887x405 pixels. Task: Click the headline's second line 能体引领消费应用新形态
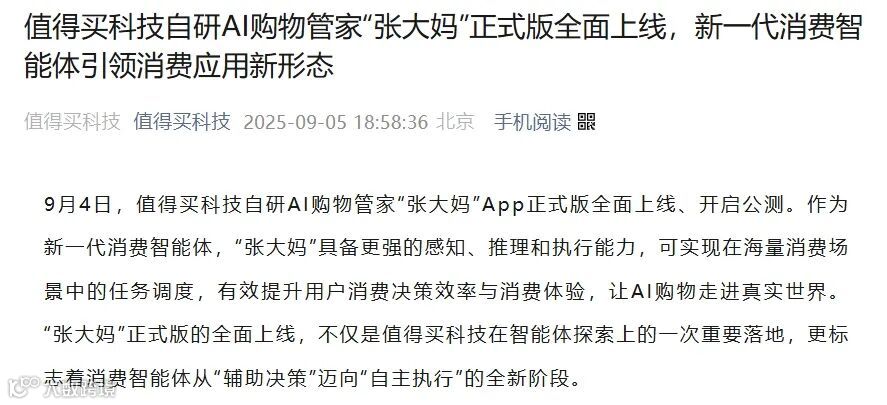[x=179, y=67]
